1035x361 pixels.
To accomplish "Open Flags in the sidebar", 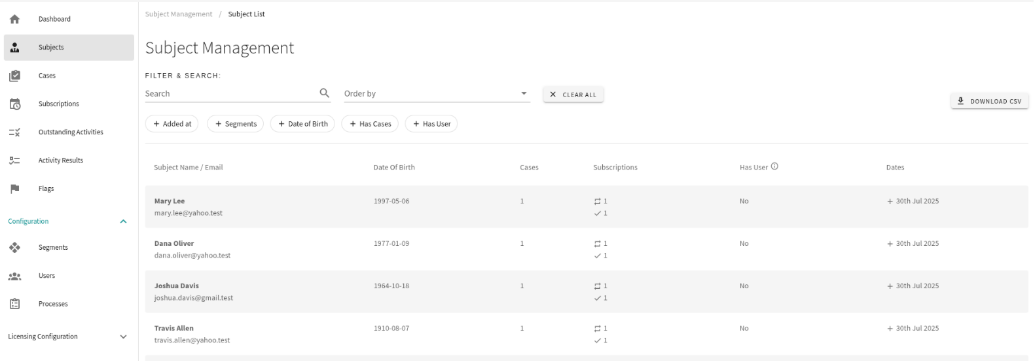I will [x=69, y=189].
